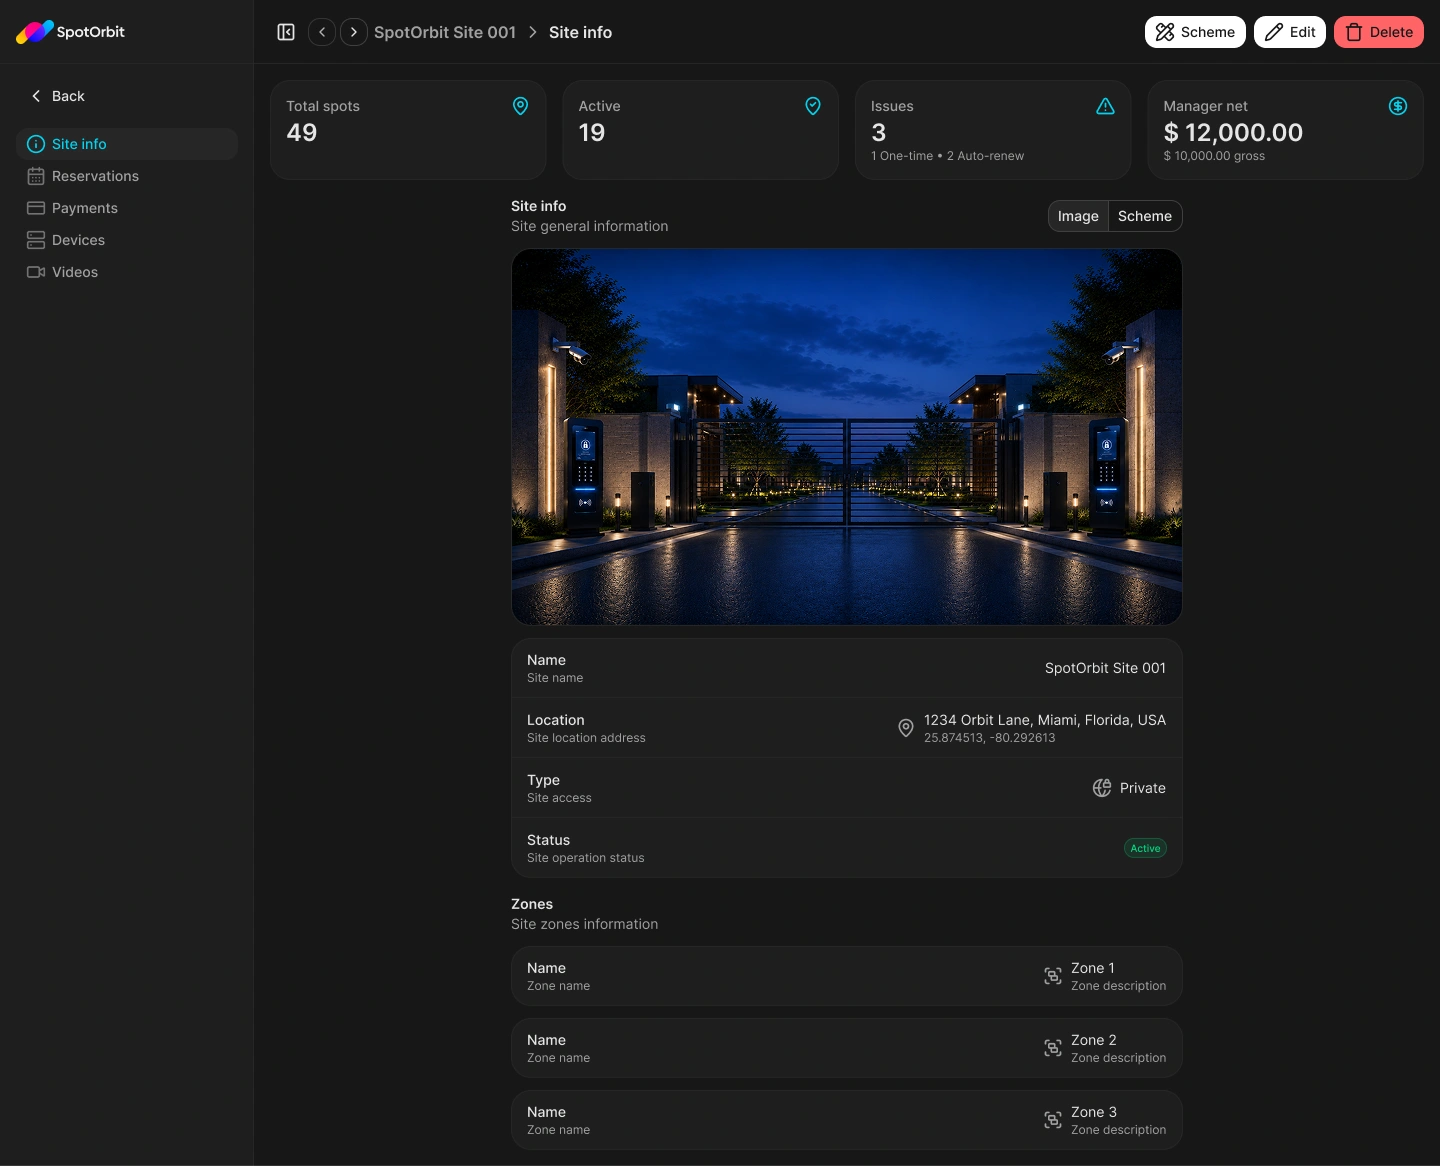
Task: Go to previous site arrow
Action: click(322, 32)
